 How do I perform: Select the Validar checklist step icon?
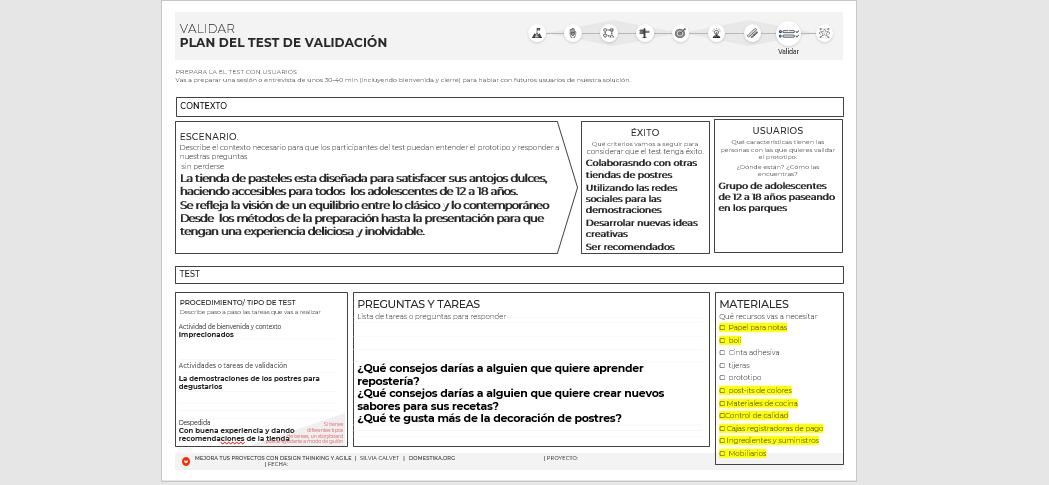coord(788,33)
